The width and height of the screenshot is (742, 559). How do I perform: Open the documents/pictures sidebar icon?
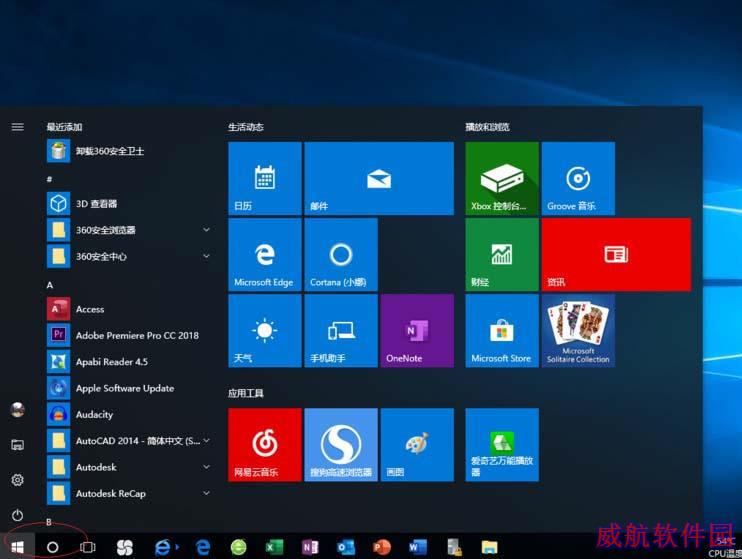pyautogui.click(x=18, y=444)
